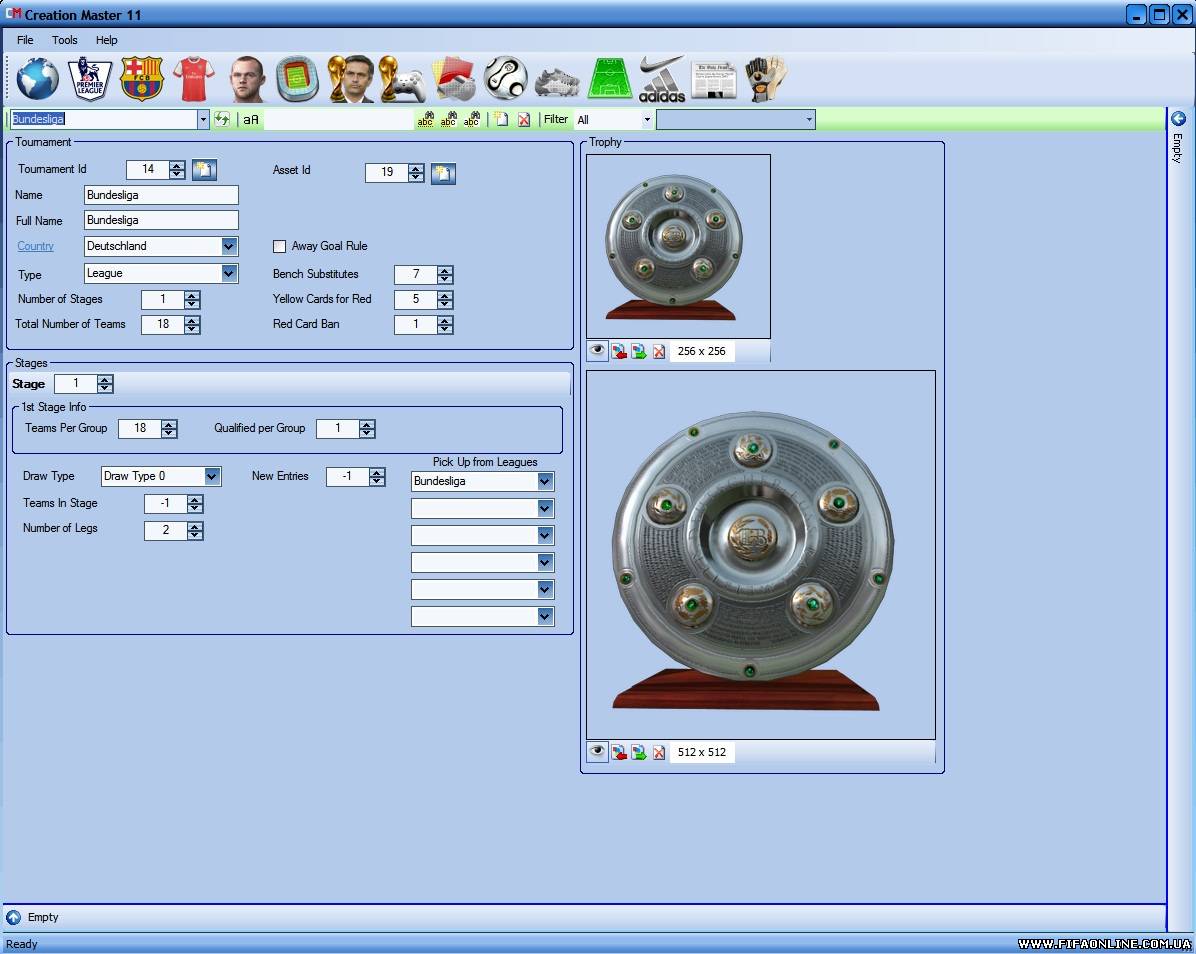1196x954 pixels.
Task: Toggle the eye icon for 512 x 512 trophy
Action: point(597,752)
